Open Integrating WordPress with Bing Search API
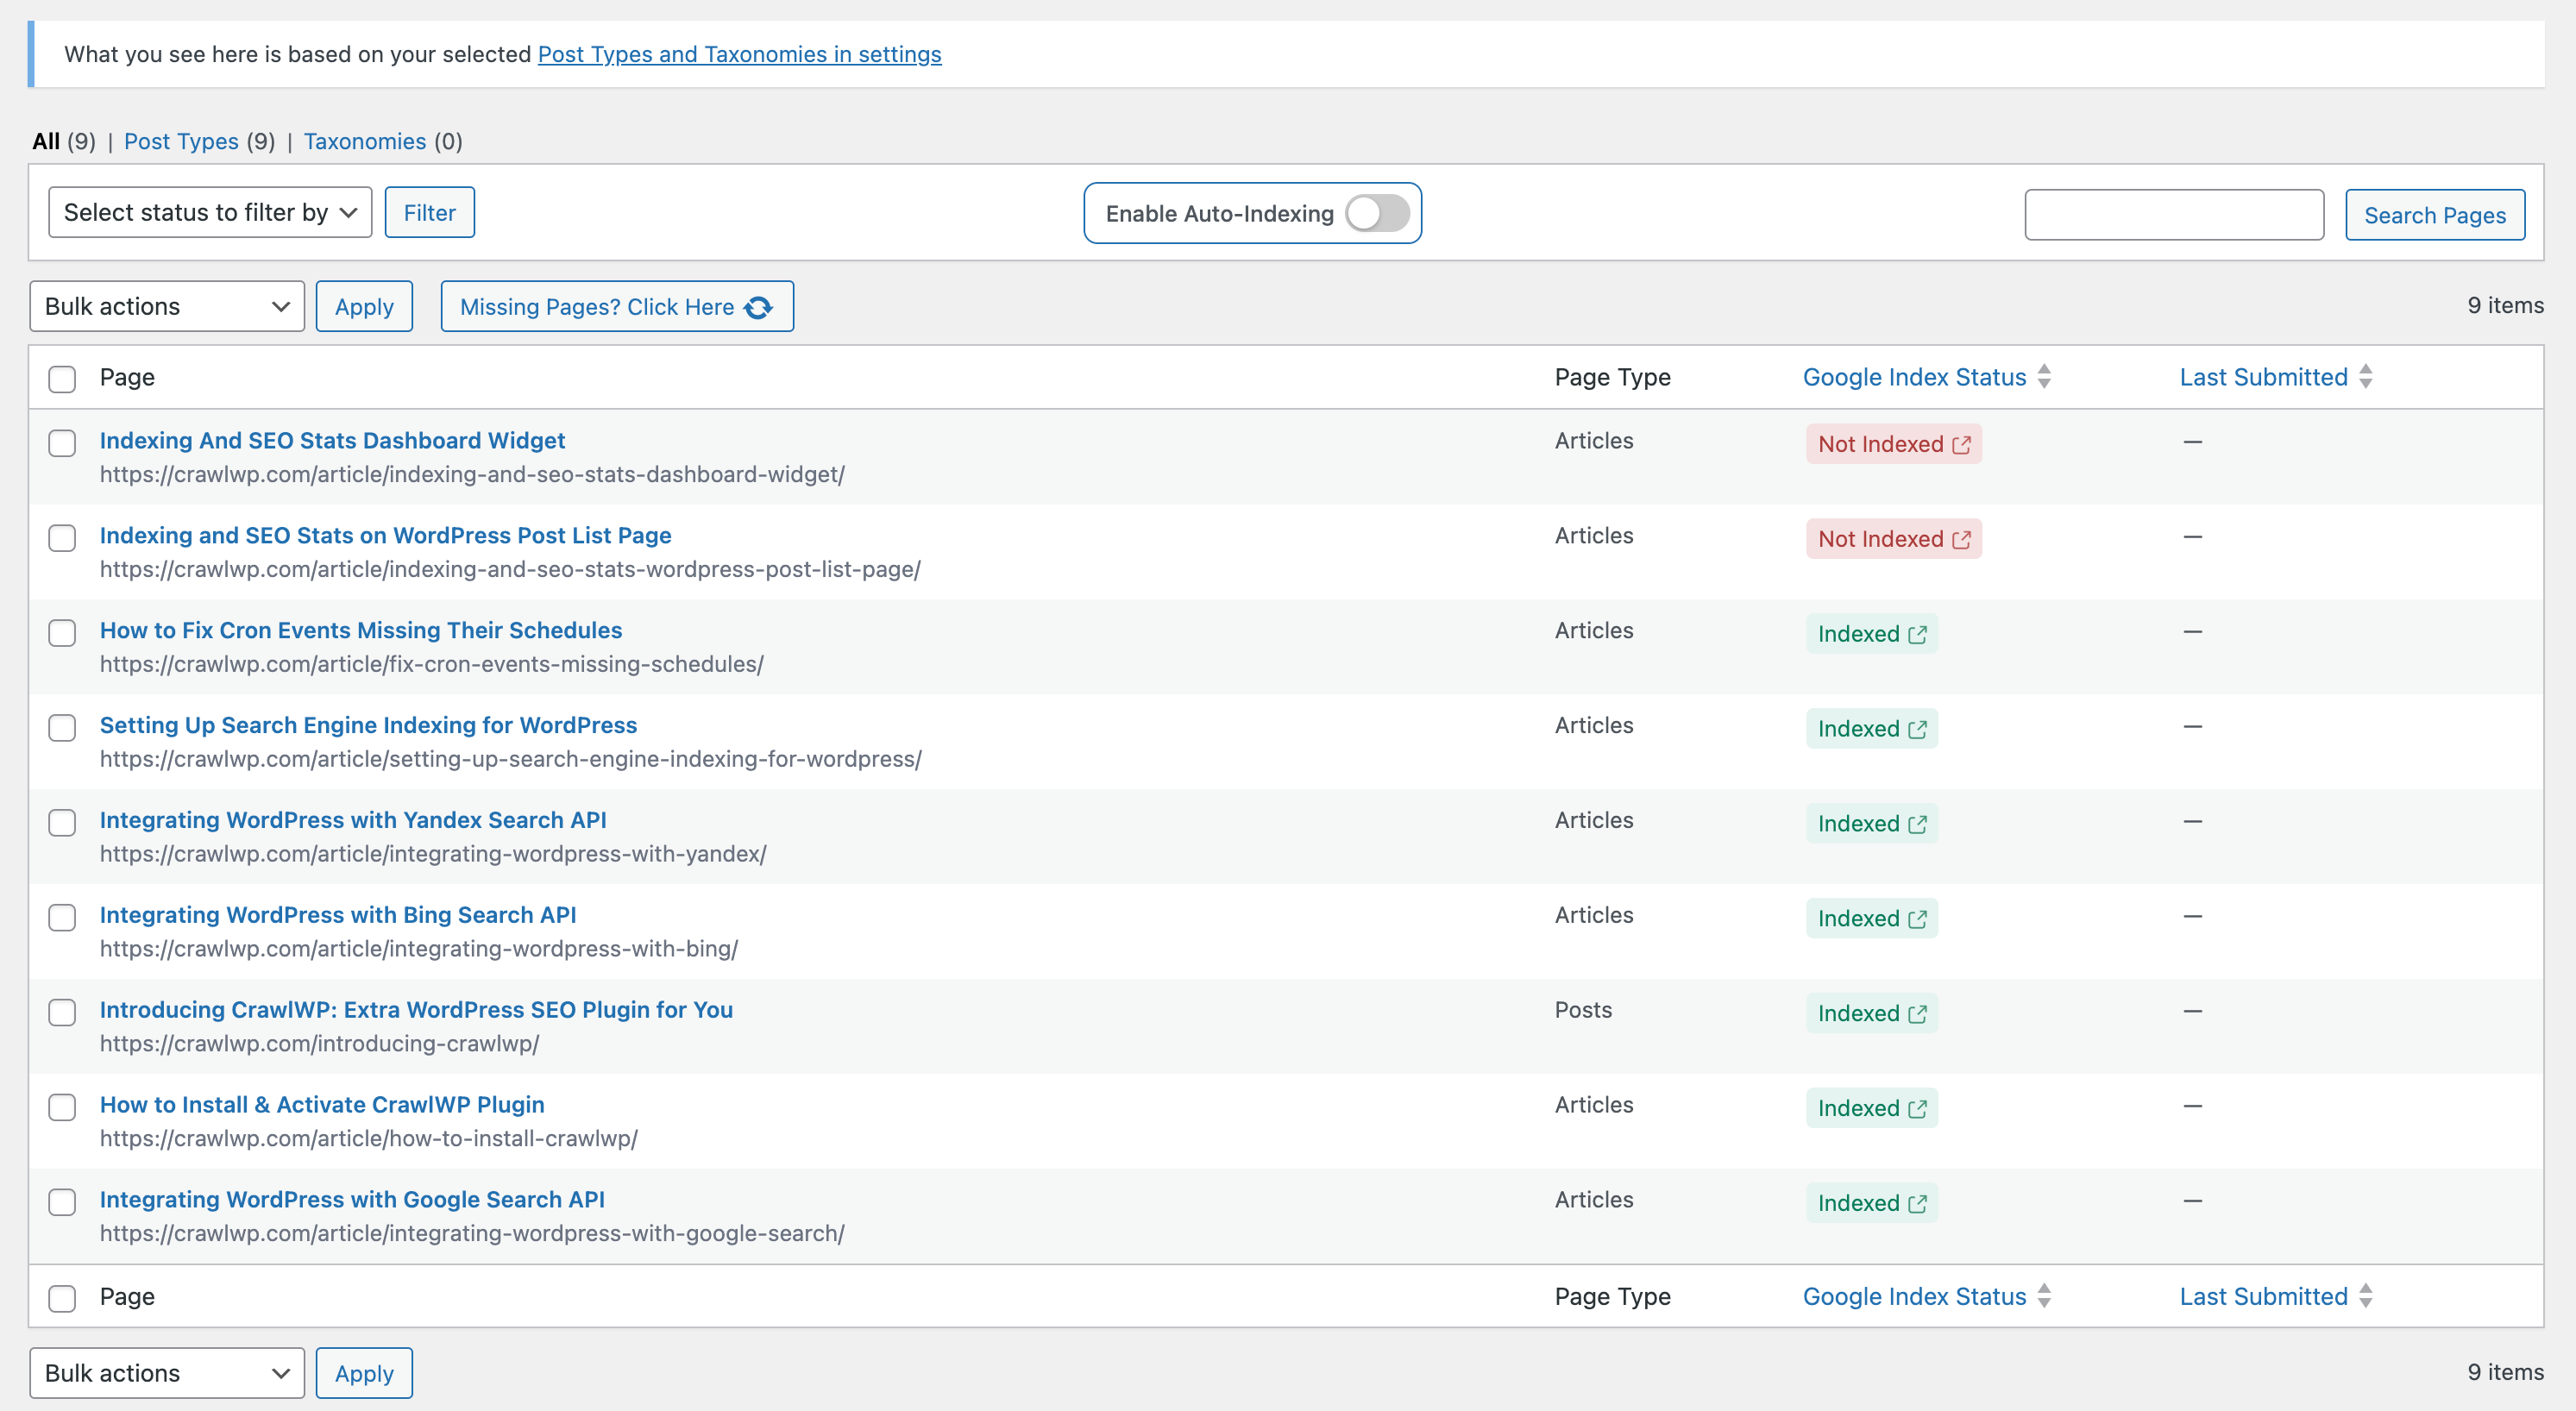2576x1411 pixels. tap(338, 915)
